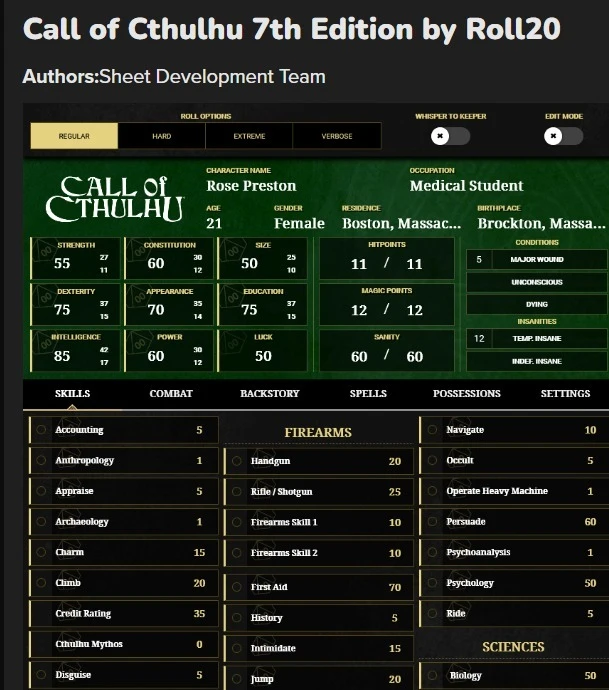This screenshot has width=609, height=690.
Task: Toggle Edit Mode switch
Action: click(563, 136)
